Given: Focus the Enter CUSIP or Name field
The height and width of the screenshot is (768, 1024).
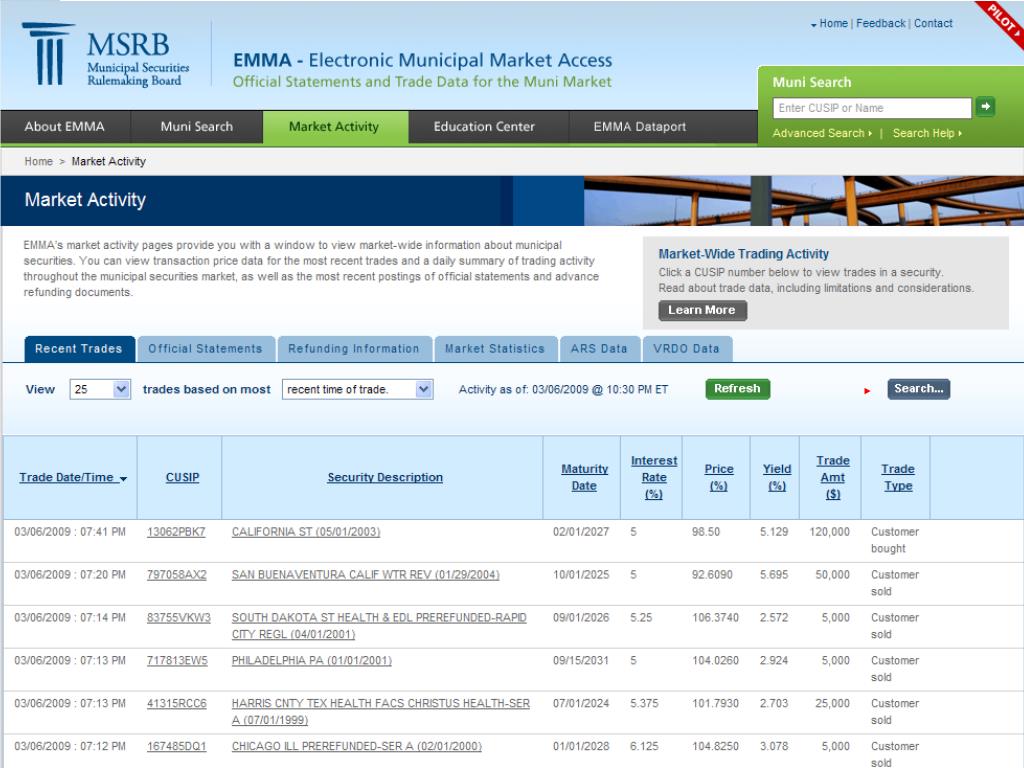Looking at the screenshot, I should point(872,108).
